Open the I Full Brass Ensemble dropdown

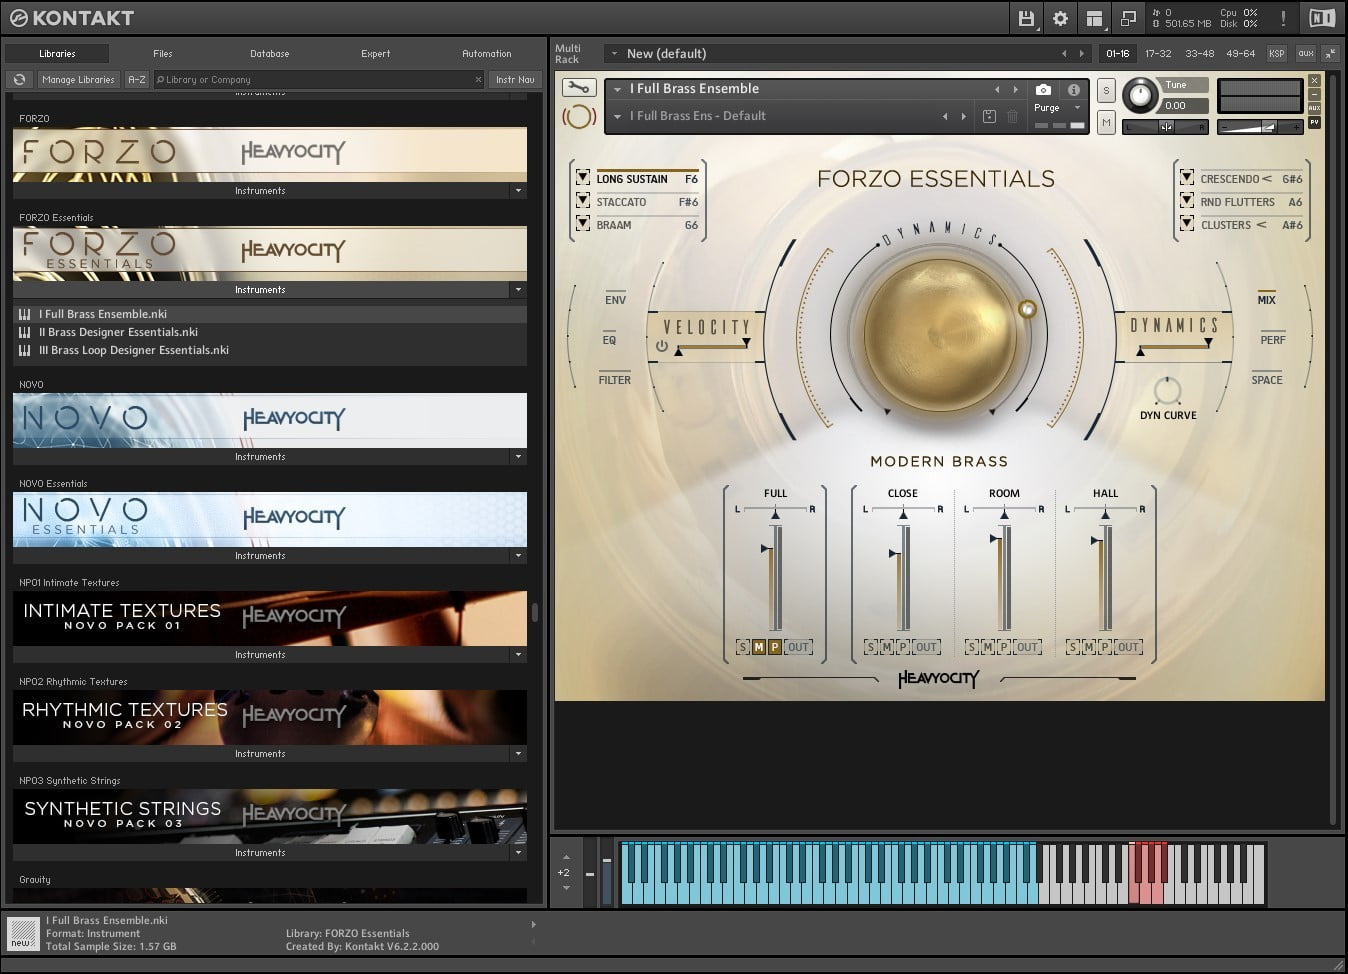[x=617, y=89]
